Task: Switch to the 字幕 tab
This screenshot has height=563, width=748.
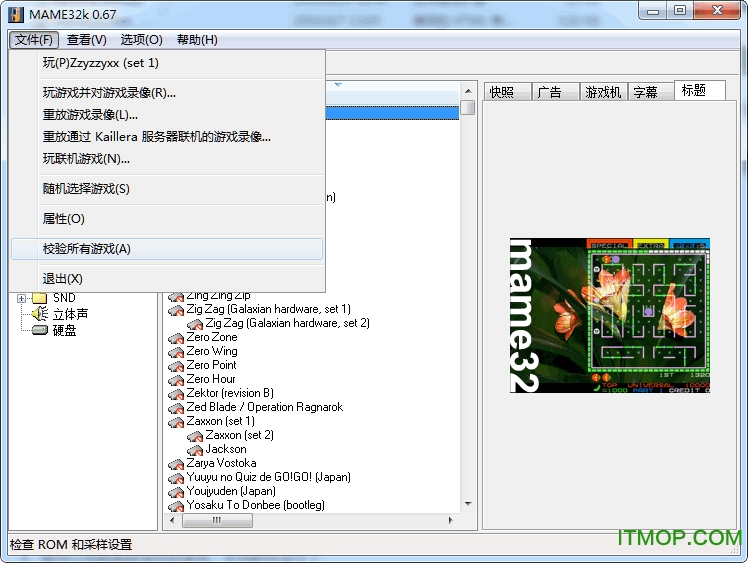Action: tap(651, 92)
